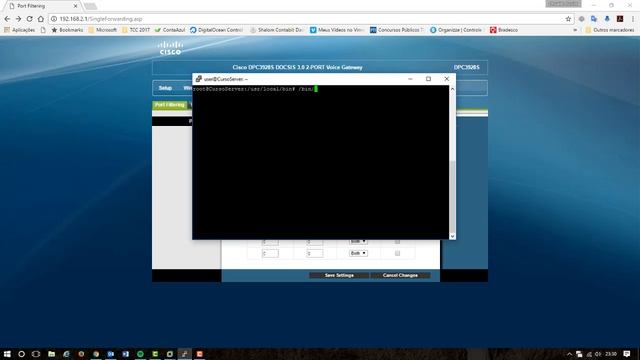Image resolution: width=640 pixels, height=360 pixels.
Task: Click the Cancel Changes button
Action: click(x=400, y=276)
